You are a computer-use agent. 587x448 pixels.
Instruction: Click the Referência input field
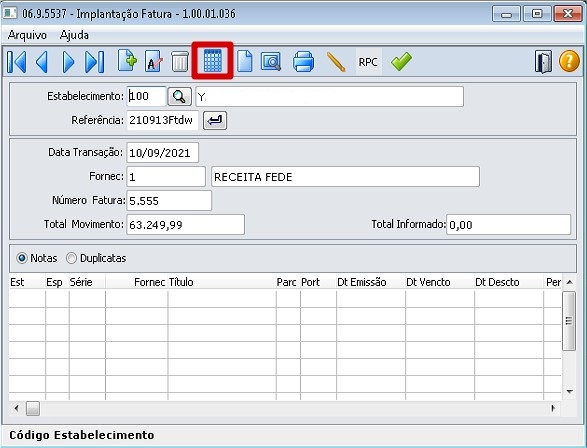pos(162,121)
